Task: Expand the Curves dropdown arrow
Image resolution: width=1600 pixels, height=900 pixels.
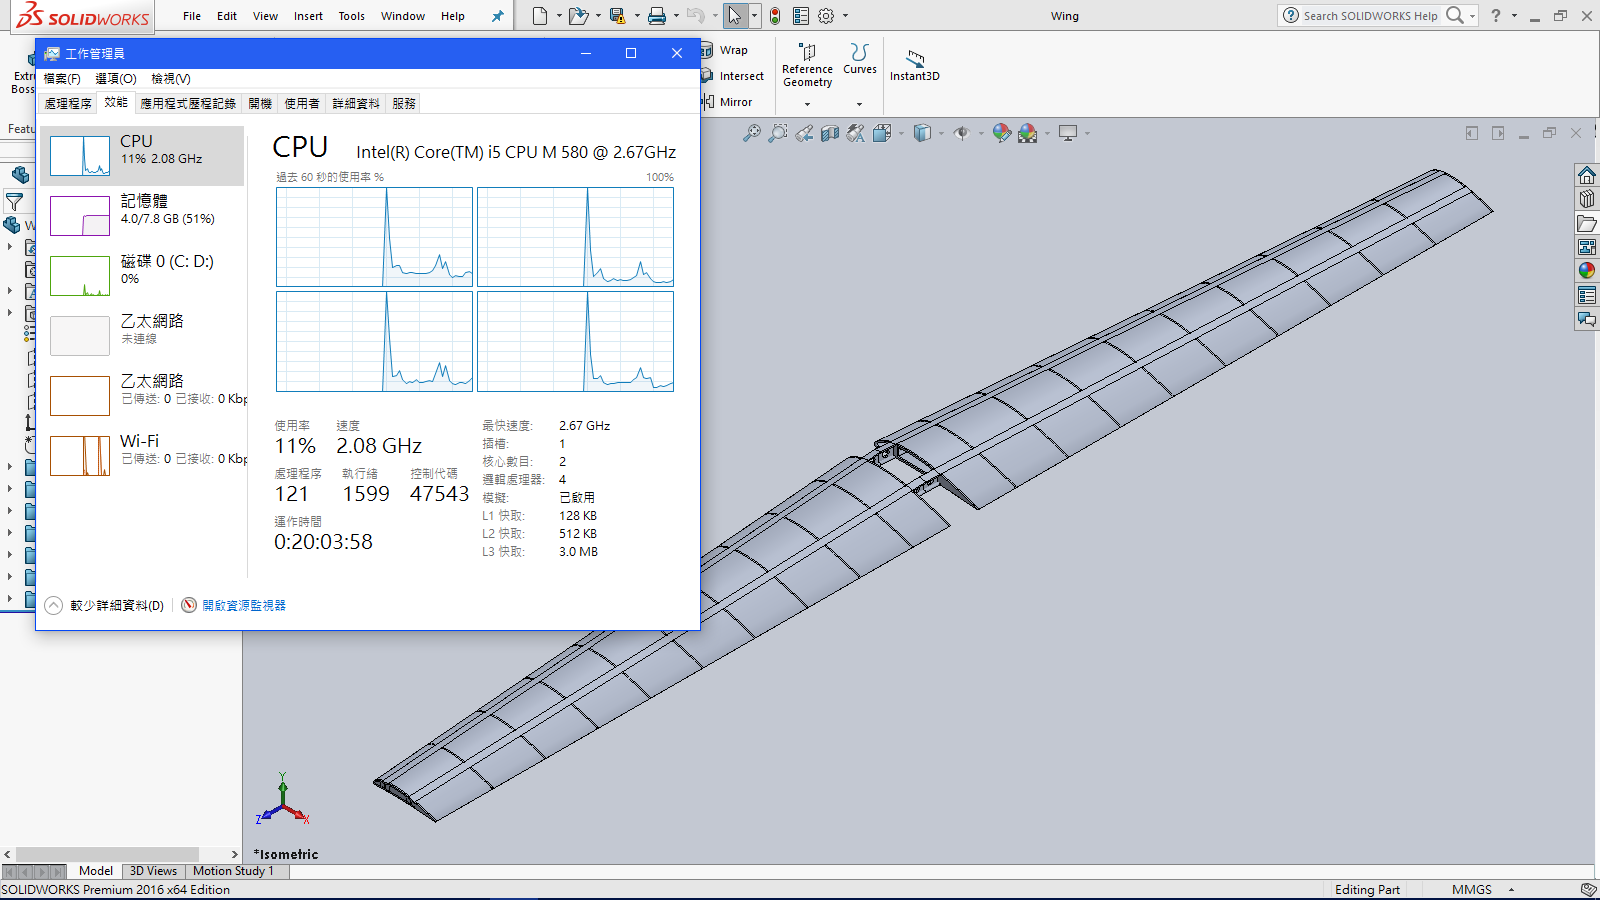Action: 859,104
